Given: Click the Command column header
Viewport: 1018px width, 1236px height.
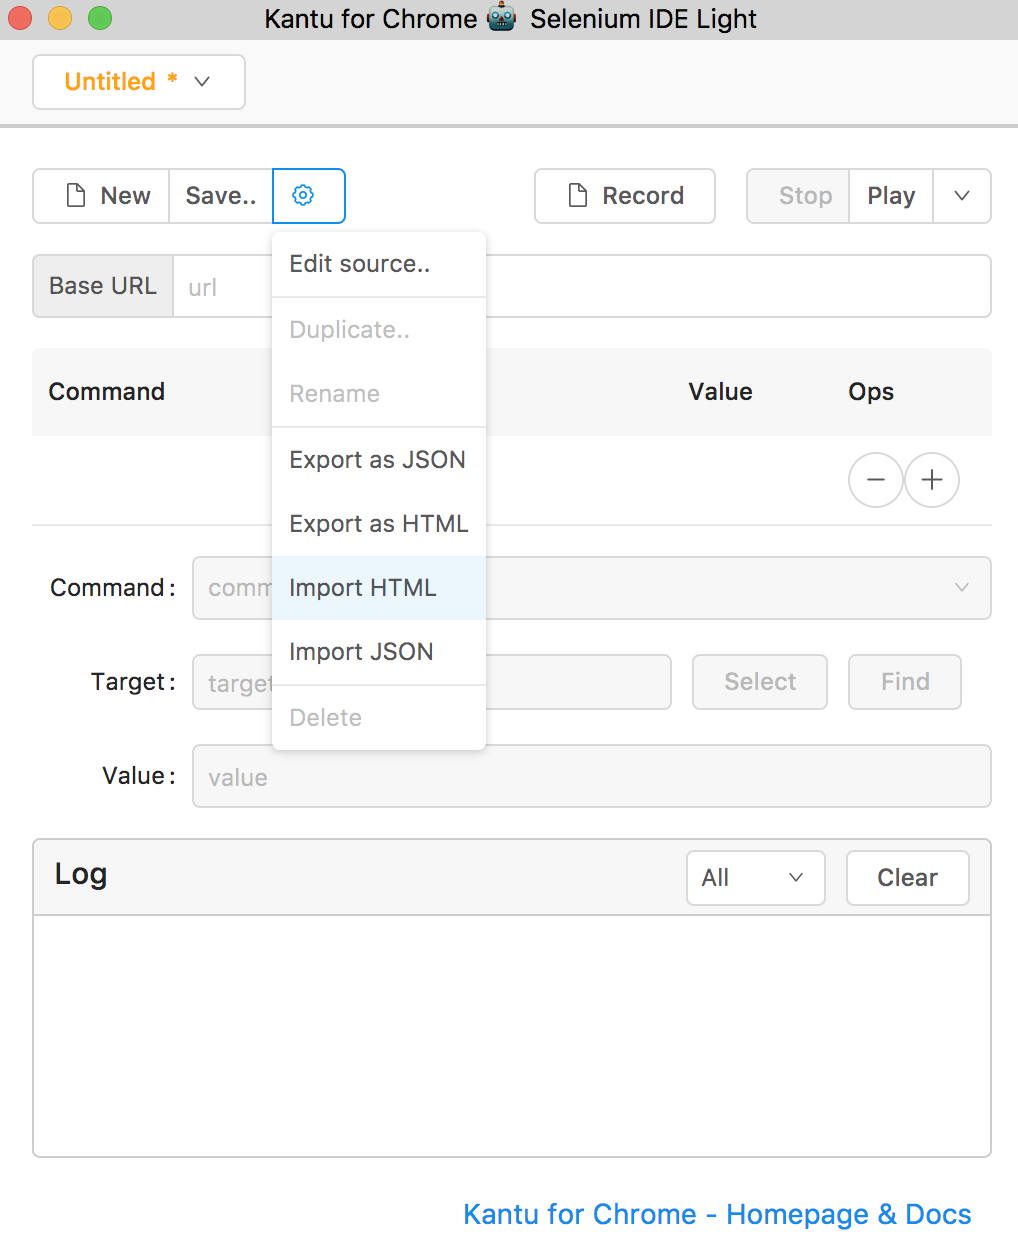Looking at the screenshot, I should coord(107,392).
